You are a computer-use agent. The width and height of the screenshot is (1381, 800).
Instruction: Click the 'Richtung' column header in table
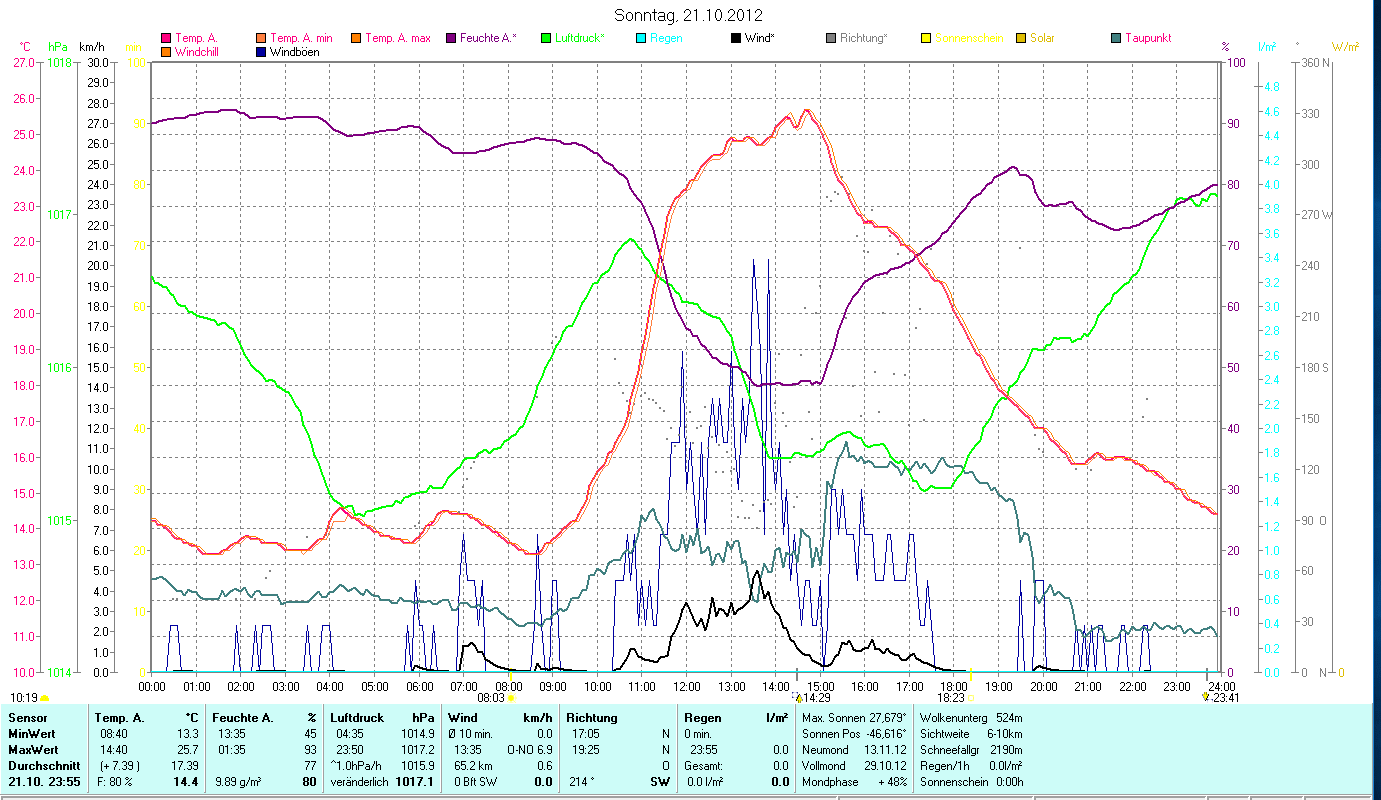592,717
